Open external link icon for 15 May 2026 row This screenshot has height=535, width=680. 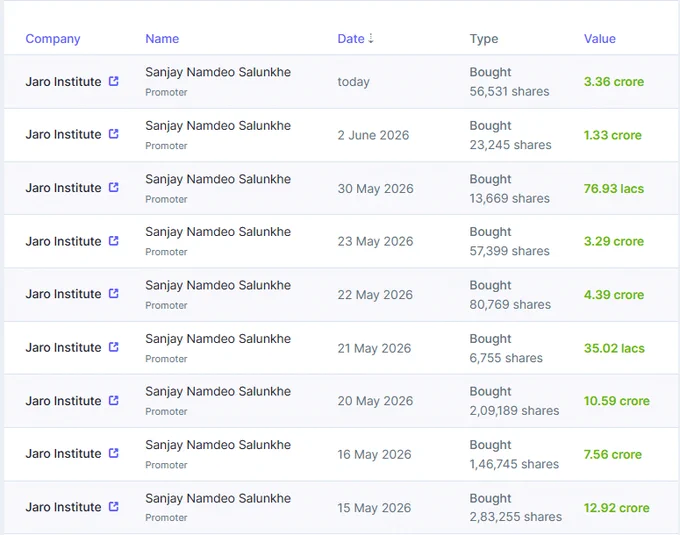pos(113,506)
